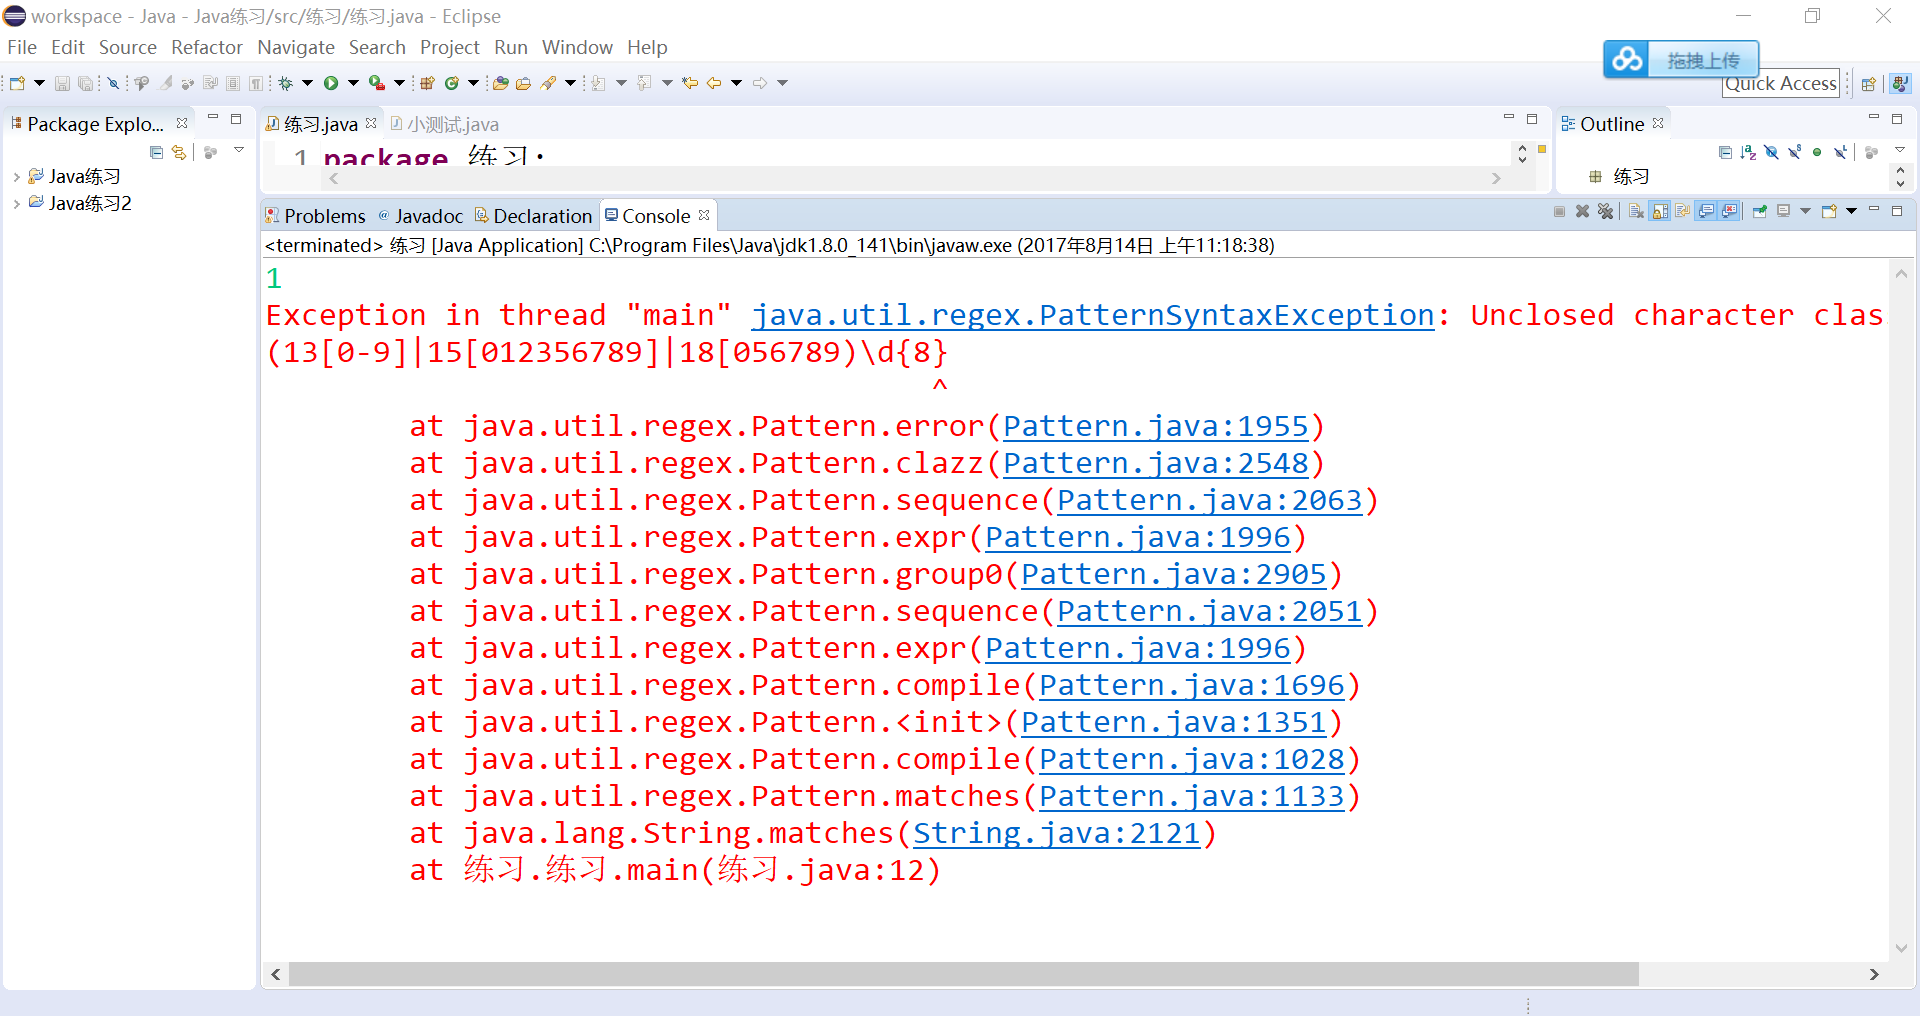Click the New file toolbar icon
This screenshot has width=1920, height=1016.
pos(17,83)
